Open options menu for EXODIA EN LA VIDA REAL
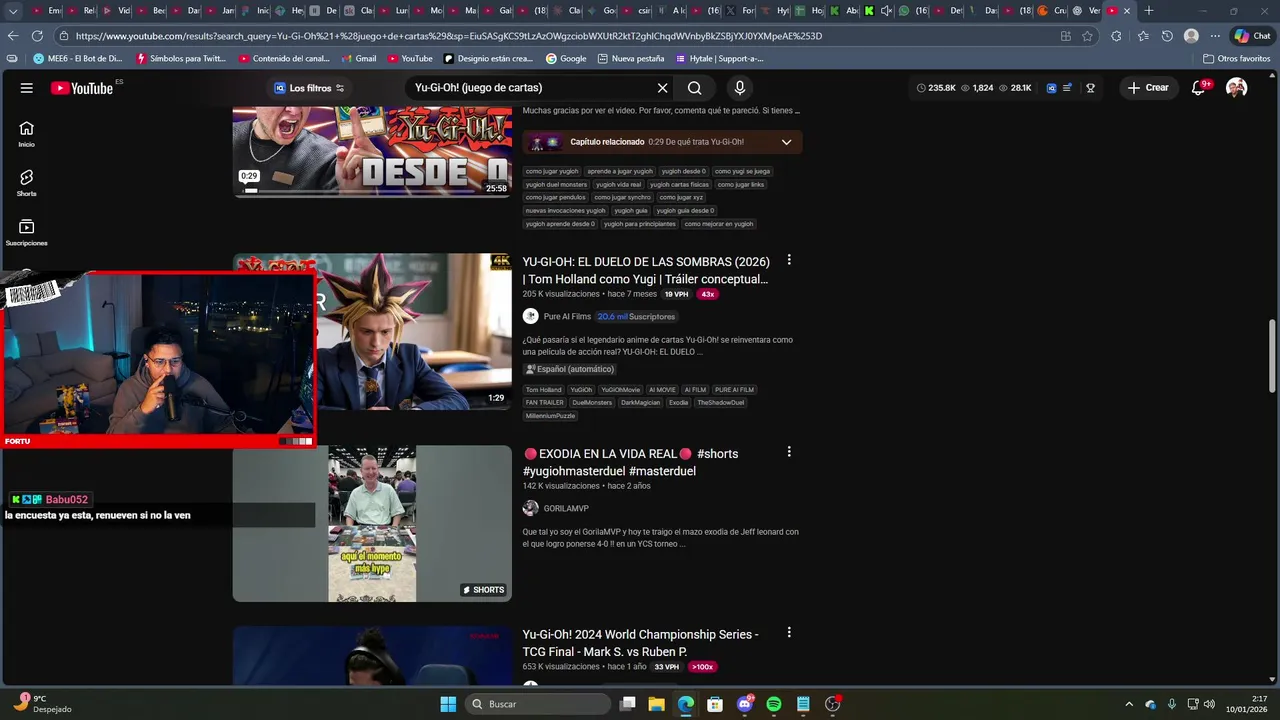Image resolution: width=1280 pixels, height=720 pixels. 789,452
